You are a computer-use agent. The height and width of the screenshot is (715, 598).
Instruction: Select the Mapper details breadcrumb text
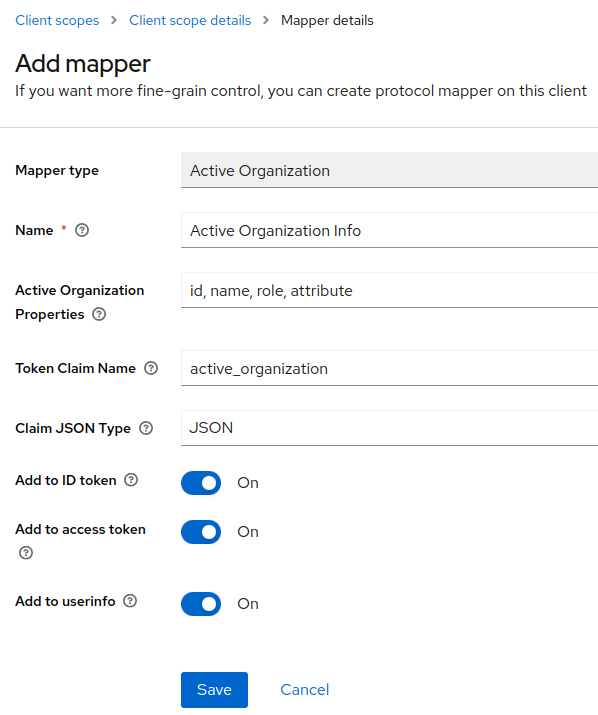[327, 21]
